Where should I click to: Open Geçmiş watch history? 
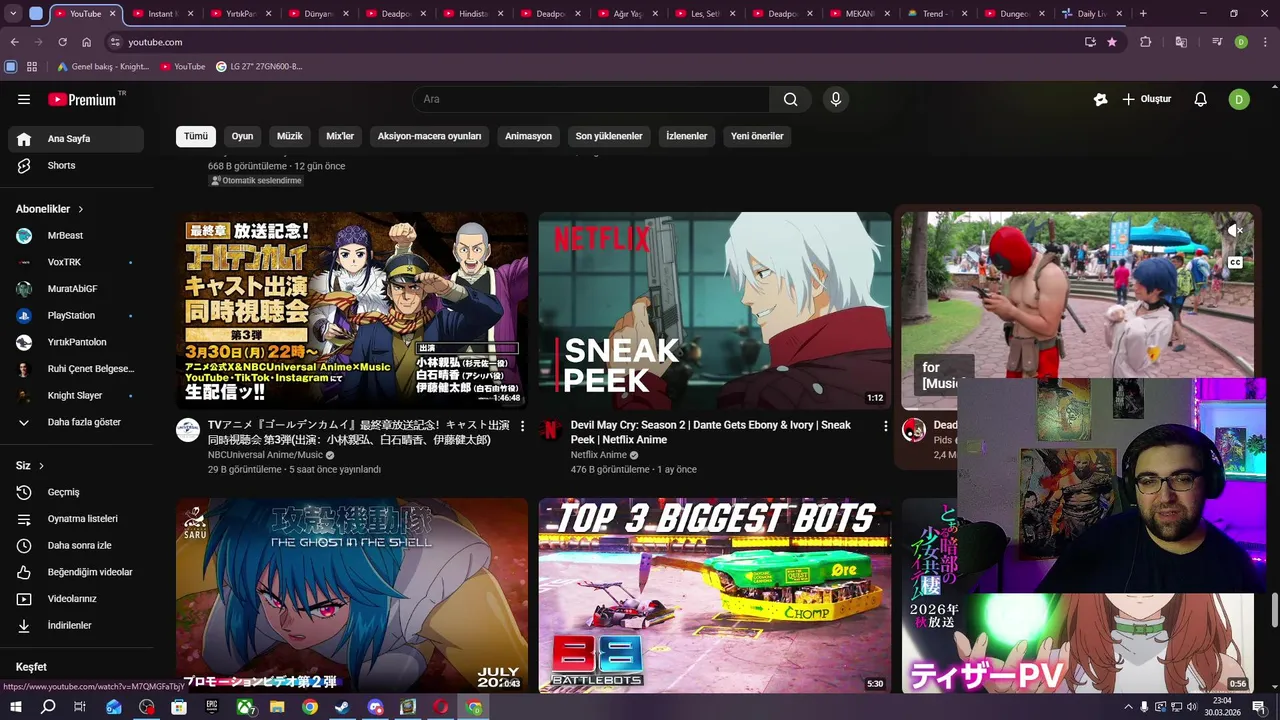(76, 492)
